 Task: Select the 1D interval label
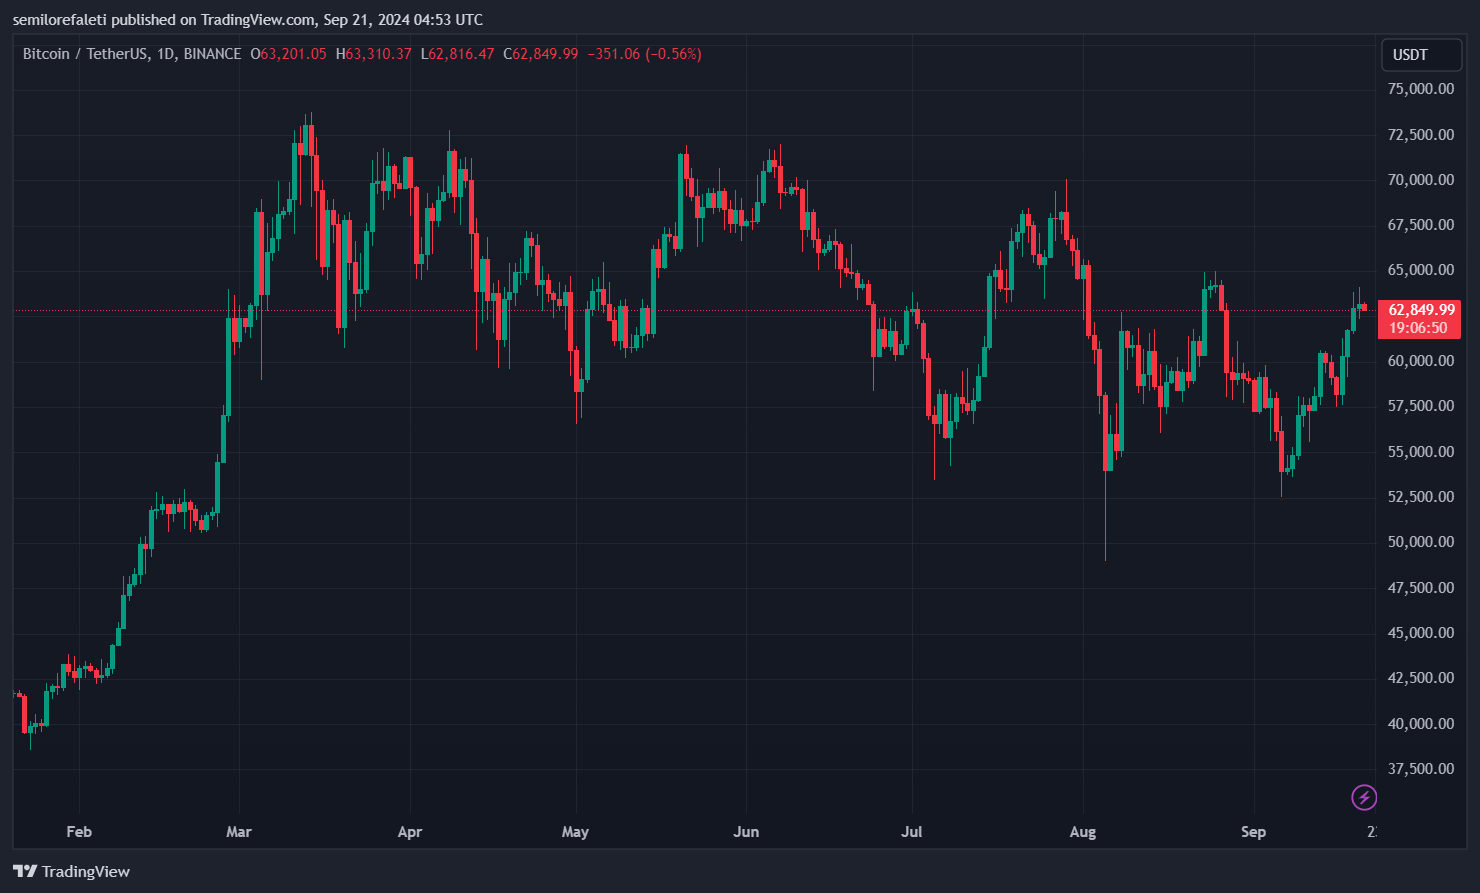coord(166,54)
